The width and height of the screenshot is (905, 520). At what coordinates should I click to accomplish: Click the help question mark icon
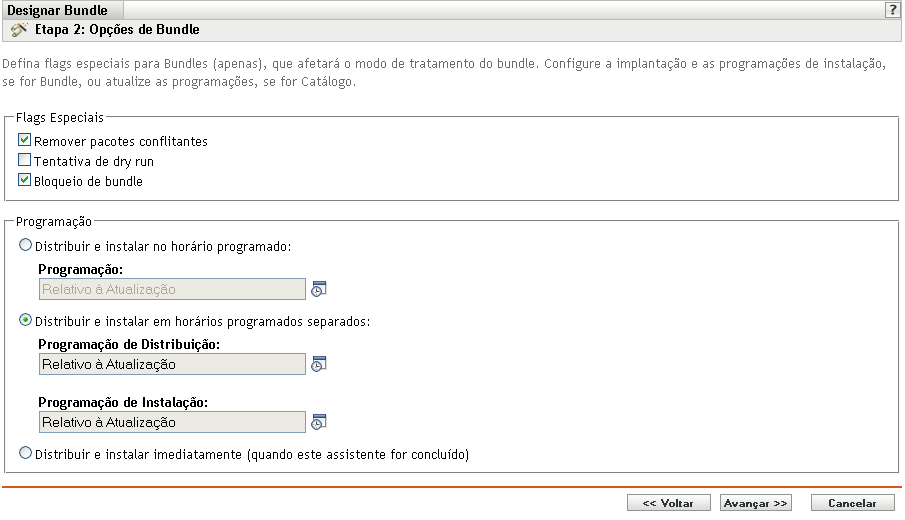click(891, 8)
